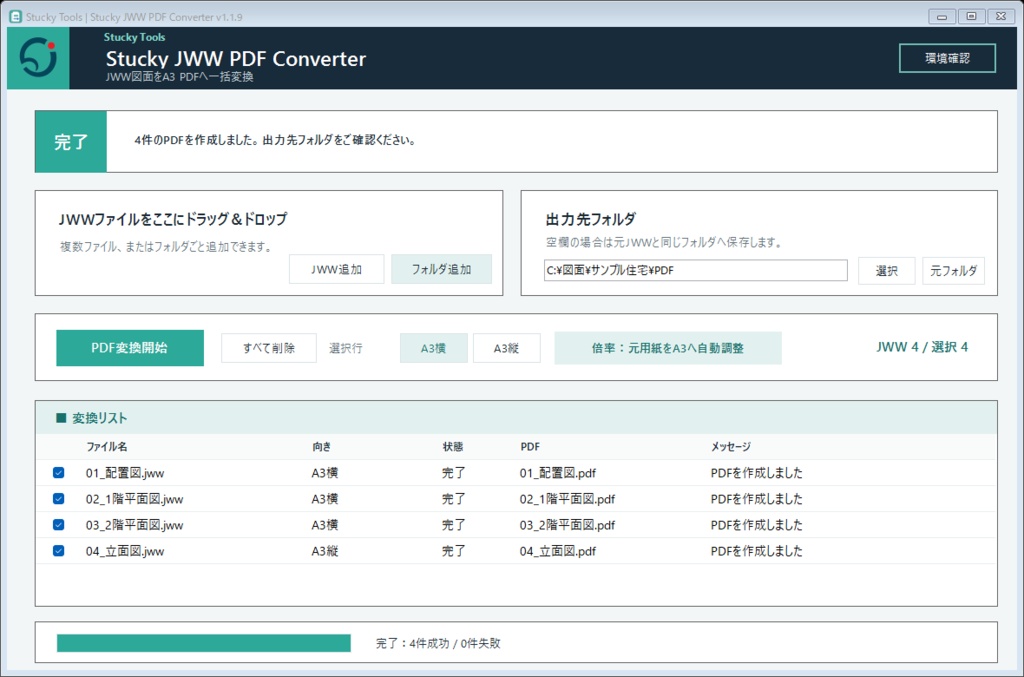Click 完了 status cell of 02_1階平面図 row

454,499
